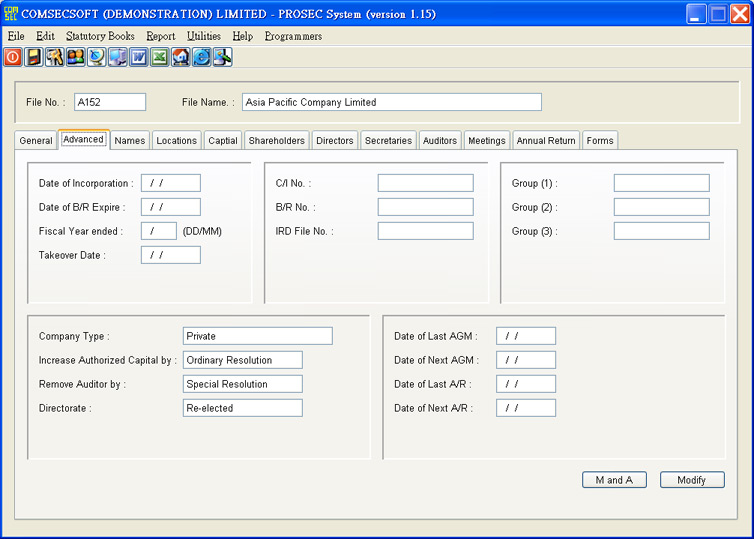Click the Internet Explorer toolbar icon
The height and width of the screenshot is (539, 754).
pyautogui.click(x=201, y=57)
